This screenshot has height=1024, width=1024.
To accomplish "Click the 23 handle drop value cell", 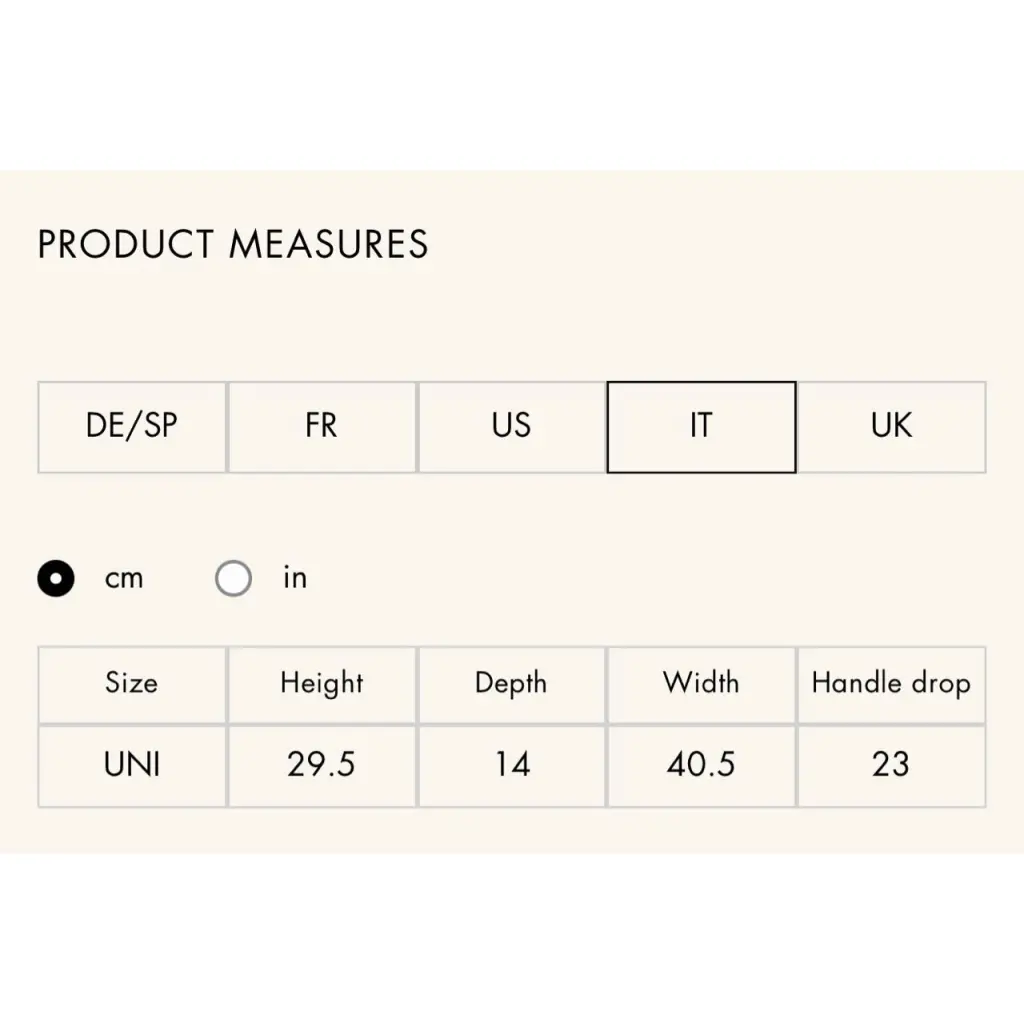I will coord(891,765).
